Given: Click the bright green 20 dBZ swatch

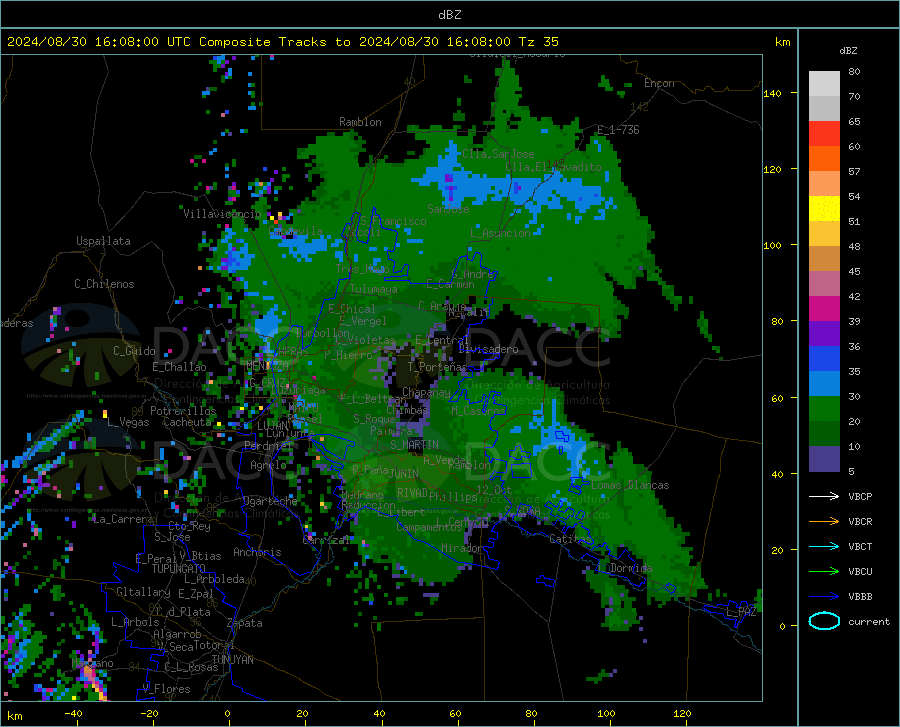Looking at the screenshot, I should click(x=824, y=409).
